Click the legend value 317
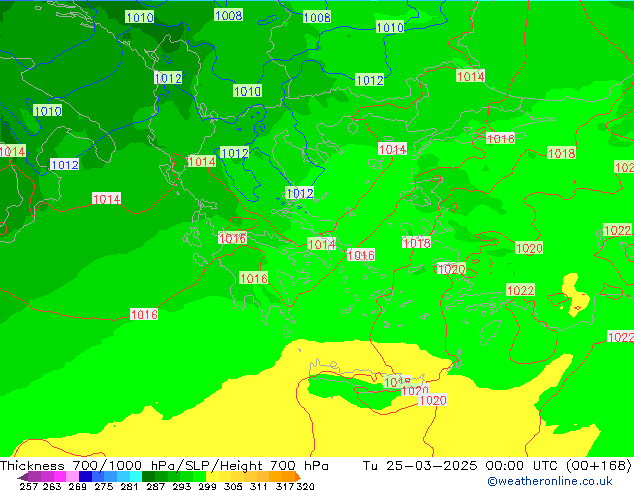Screen dimensions: 634x490 pos(285,486)
